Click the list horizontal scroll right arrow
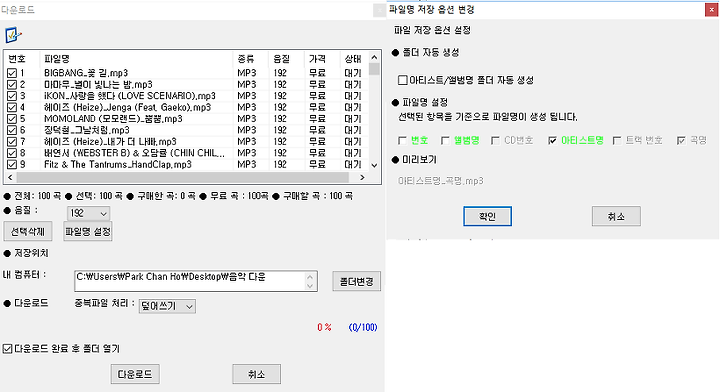Image resolution: width=720 pixels, height=392 pixels. point(362,177)
